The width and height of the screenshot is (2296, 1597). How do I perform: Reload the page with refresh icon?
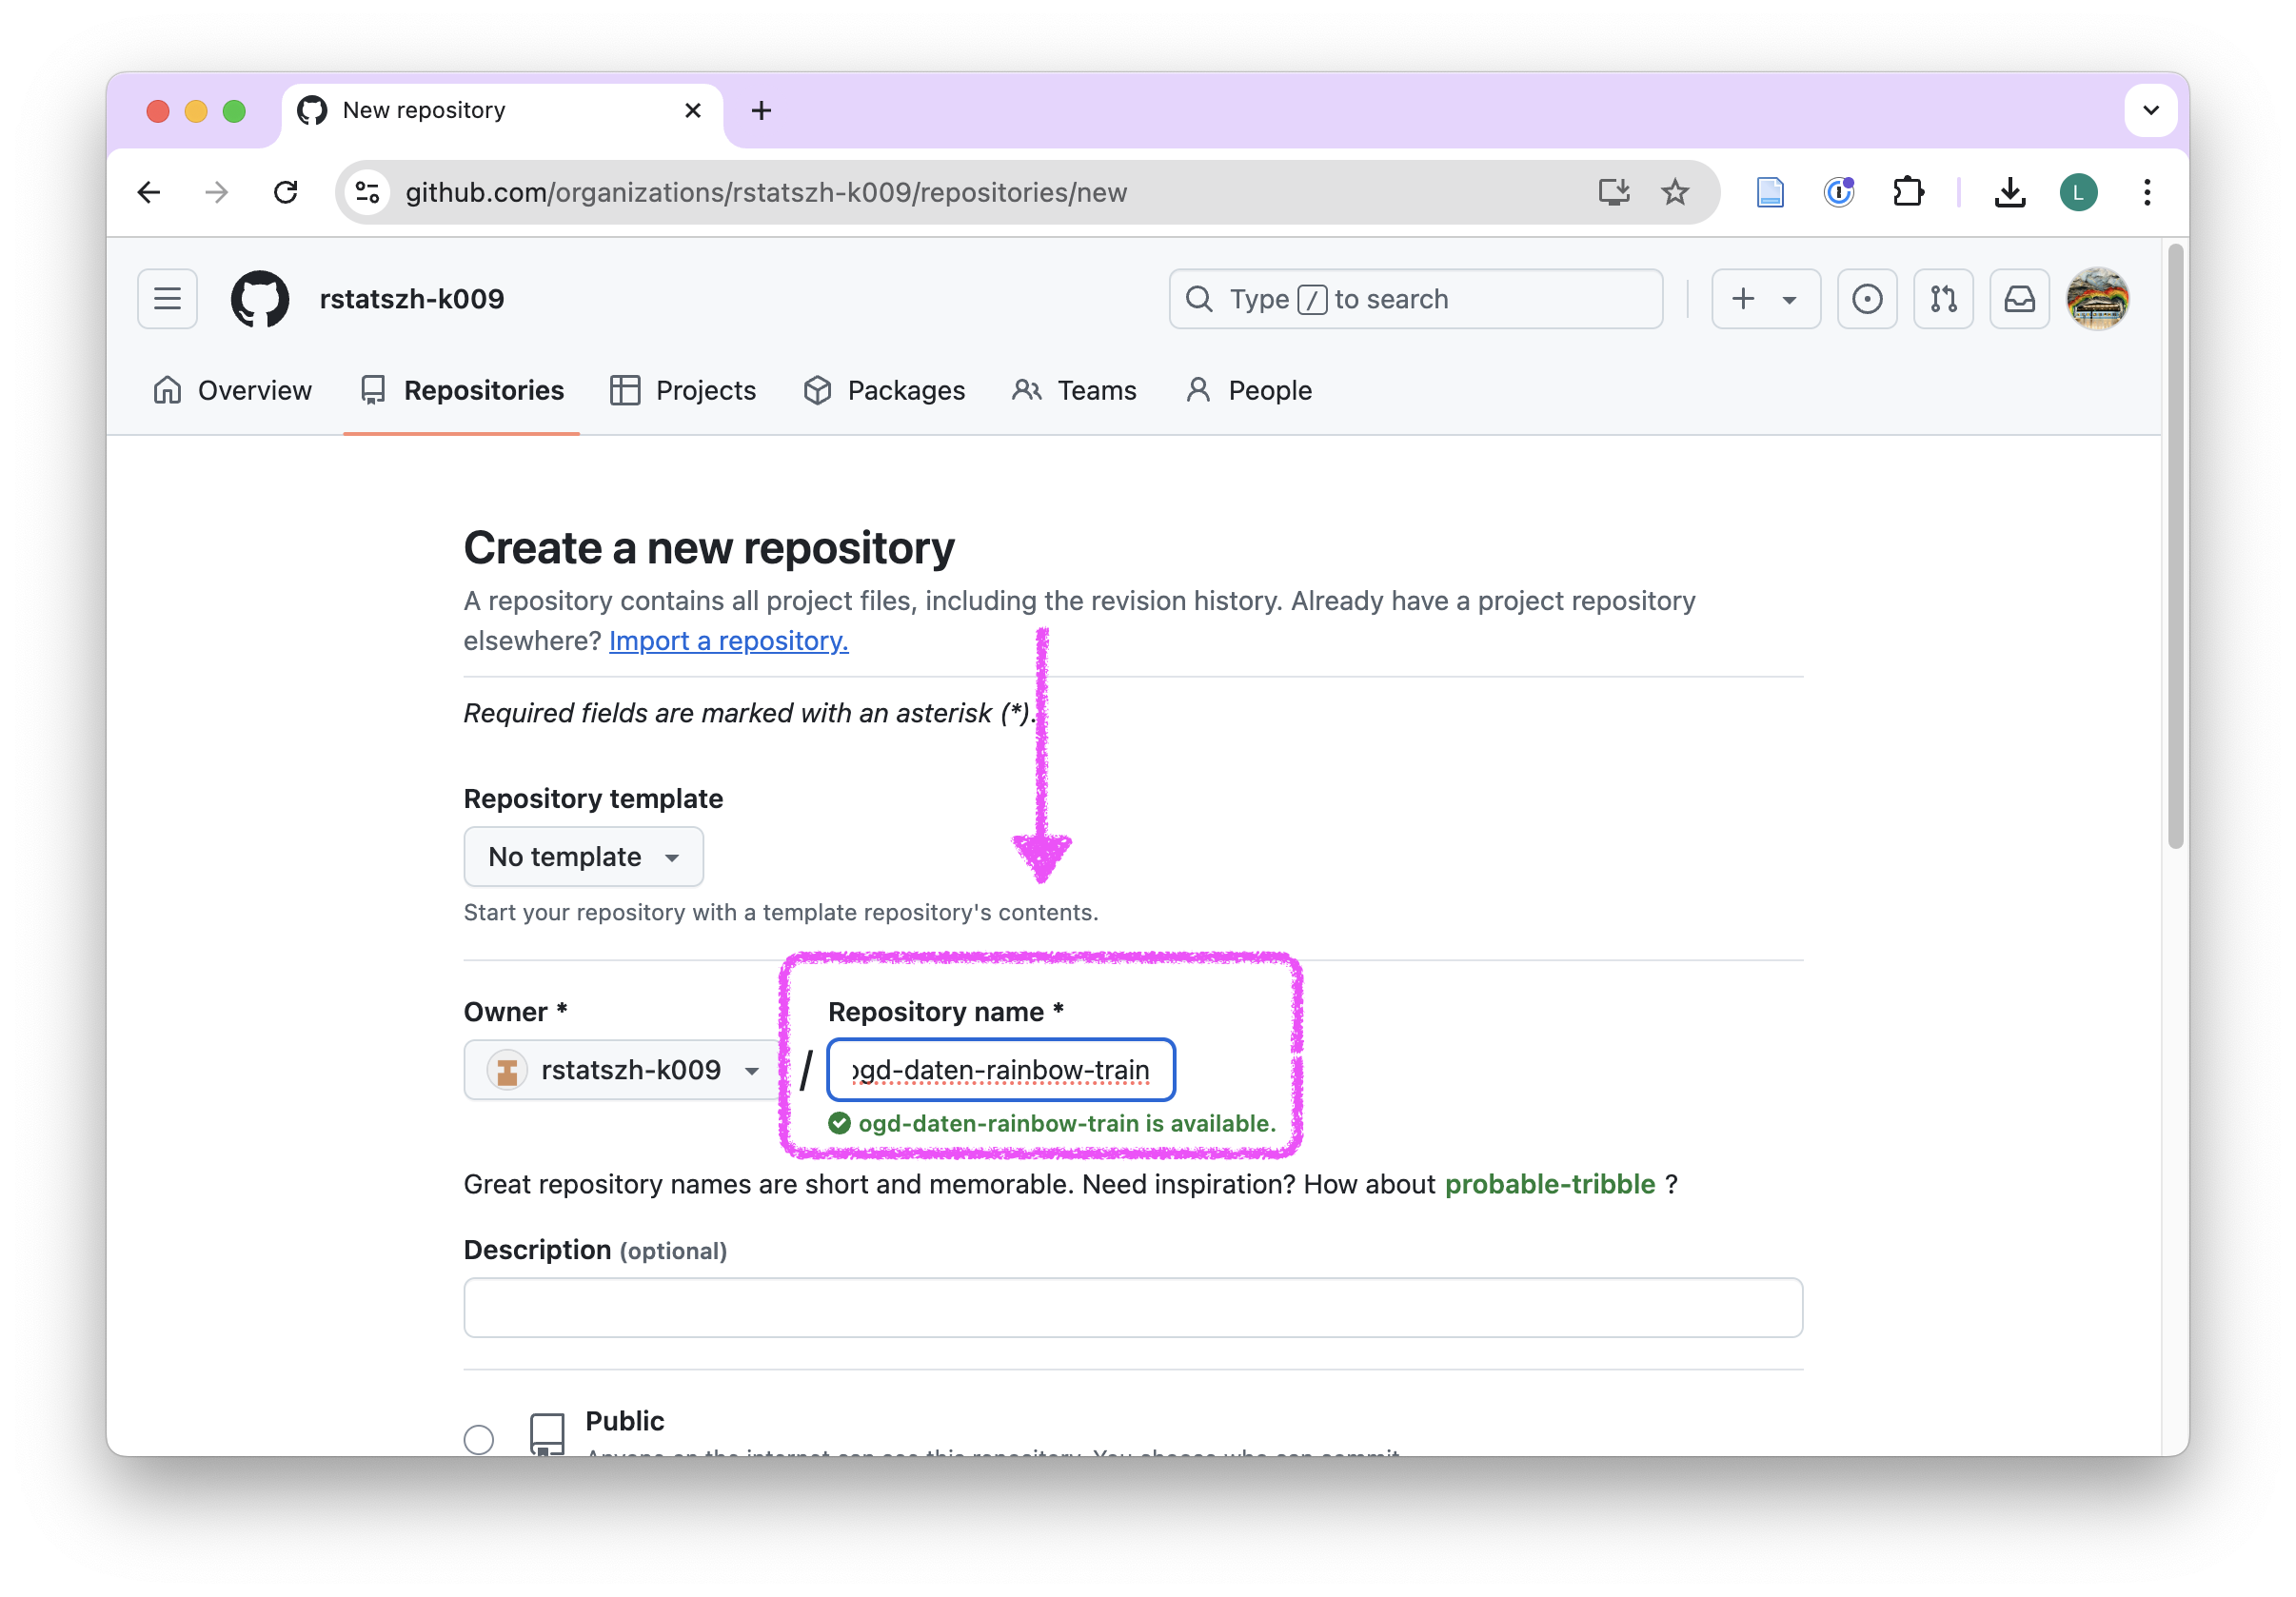tap(286, 192)
